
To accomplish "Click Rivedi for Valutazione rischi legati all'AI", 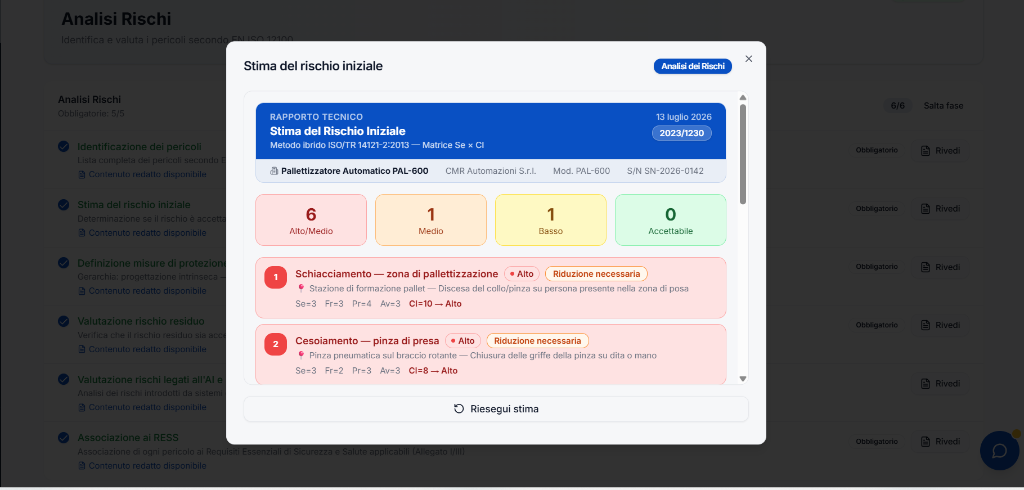I will click(x=940, y=384).
